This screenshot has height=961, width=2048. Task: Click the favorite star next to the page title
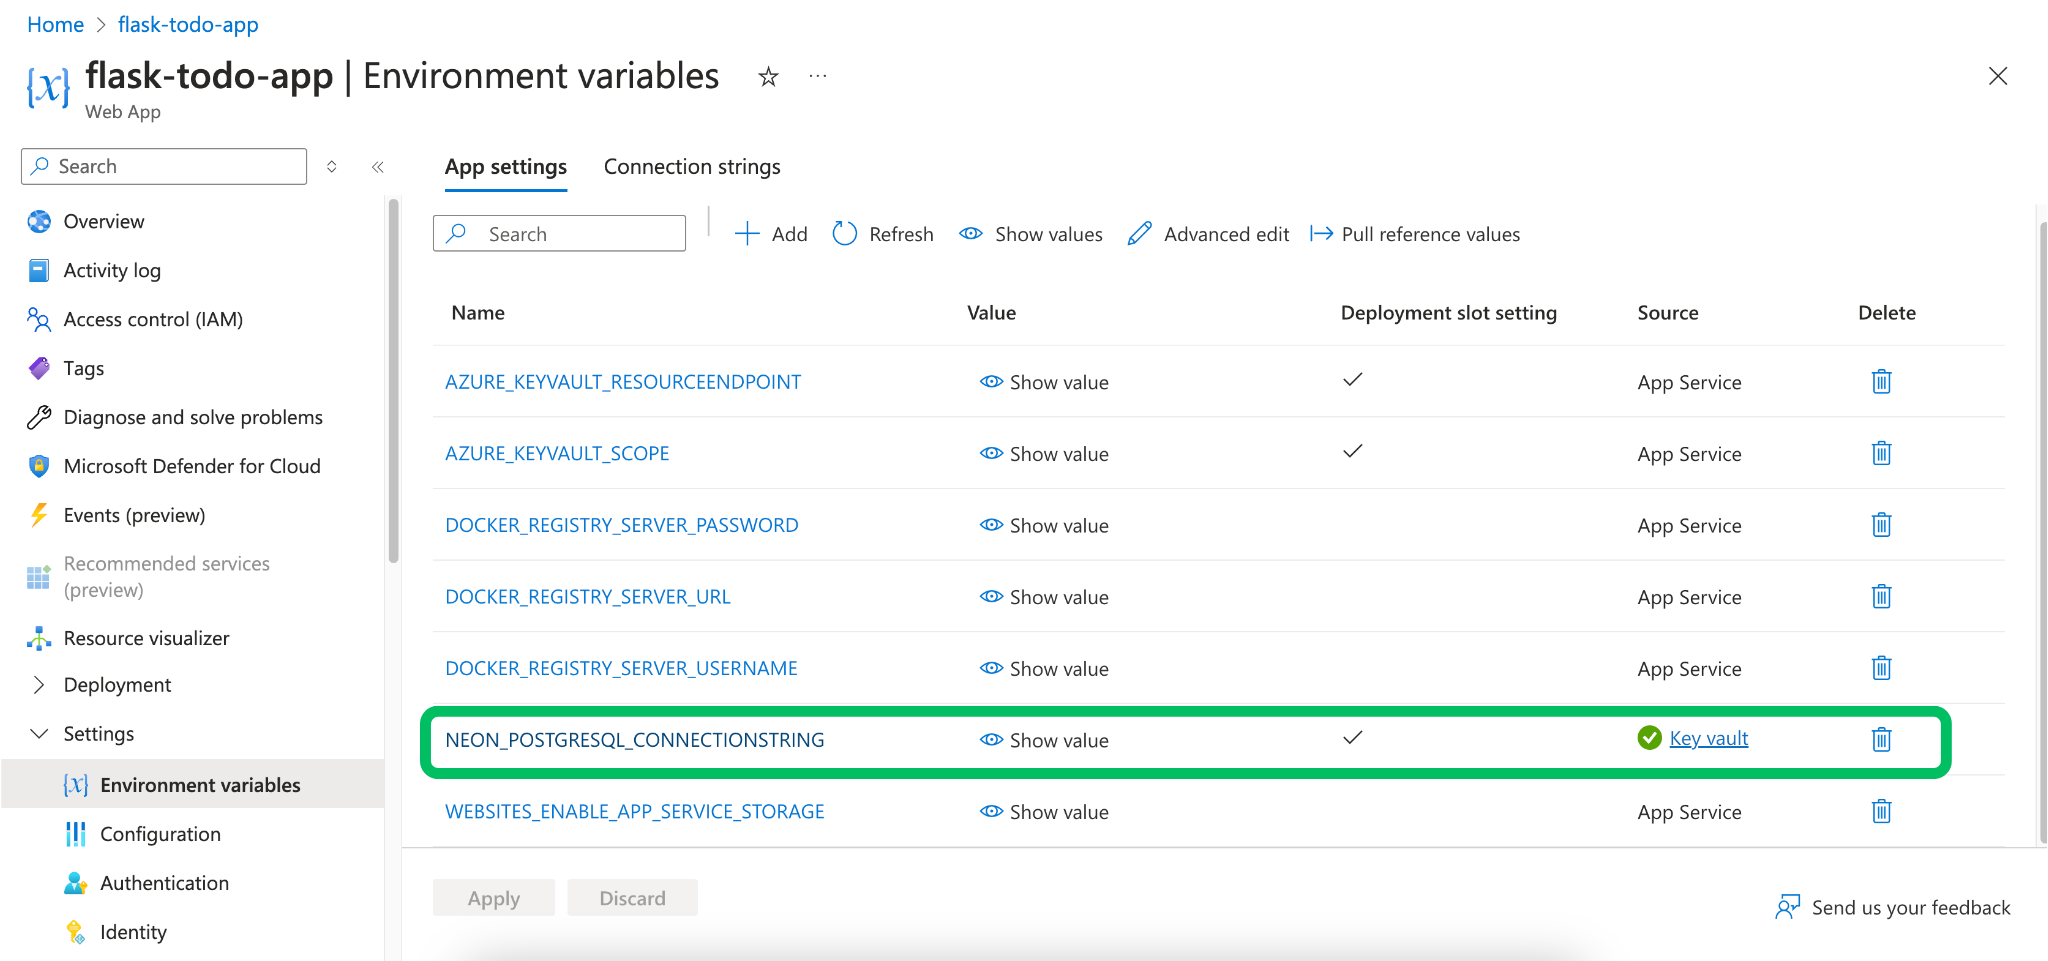768,76
